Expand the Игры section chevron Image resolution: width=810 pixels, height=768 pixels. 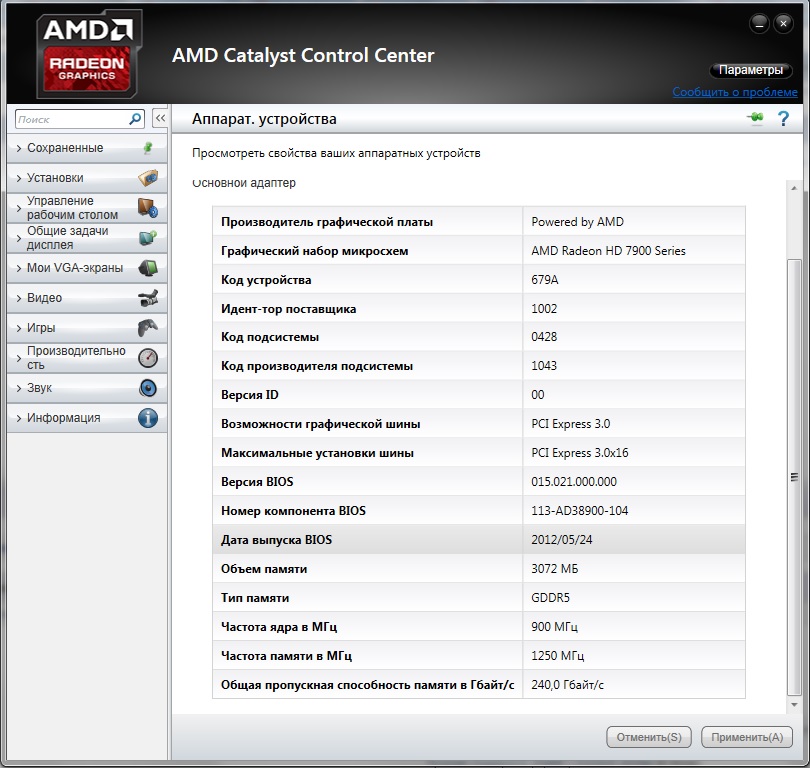(19, 328)
